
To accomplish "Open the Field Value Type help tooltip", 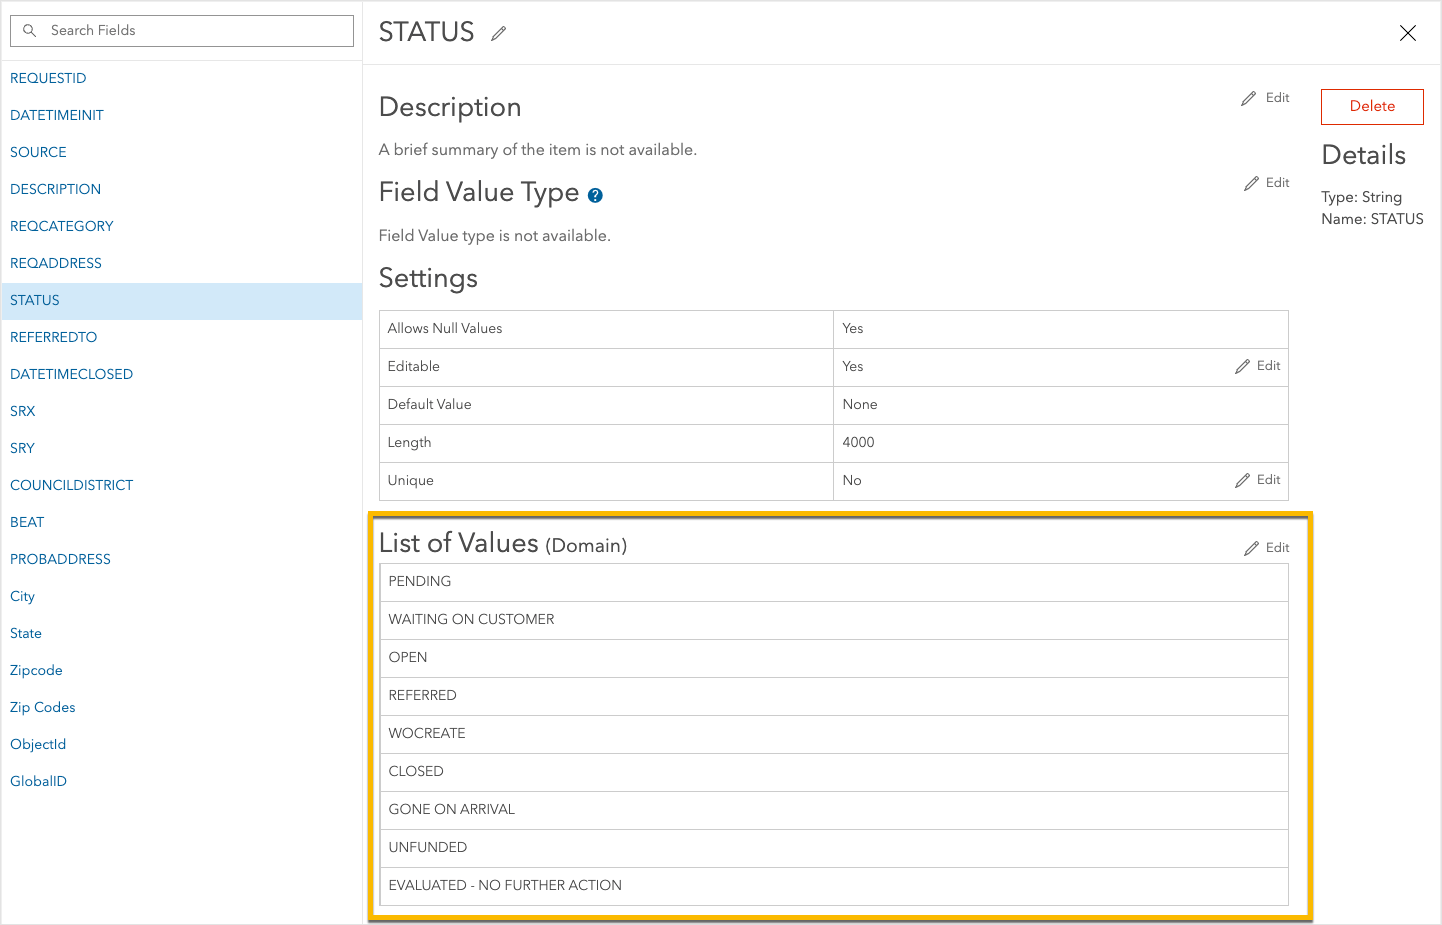I will point(595,194).
